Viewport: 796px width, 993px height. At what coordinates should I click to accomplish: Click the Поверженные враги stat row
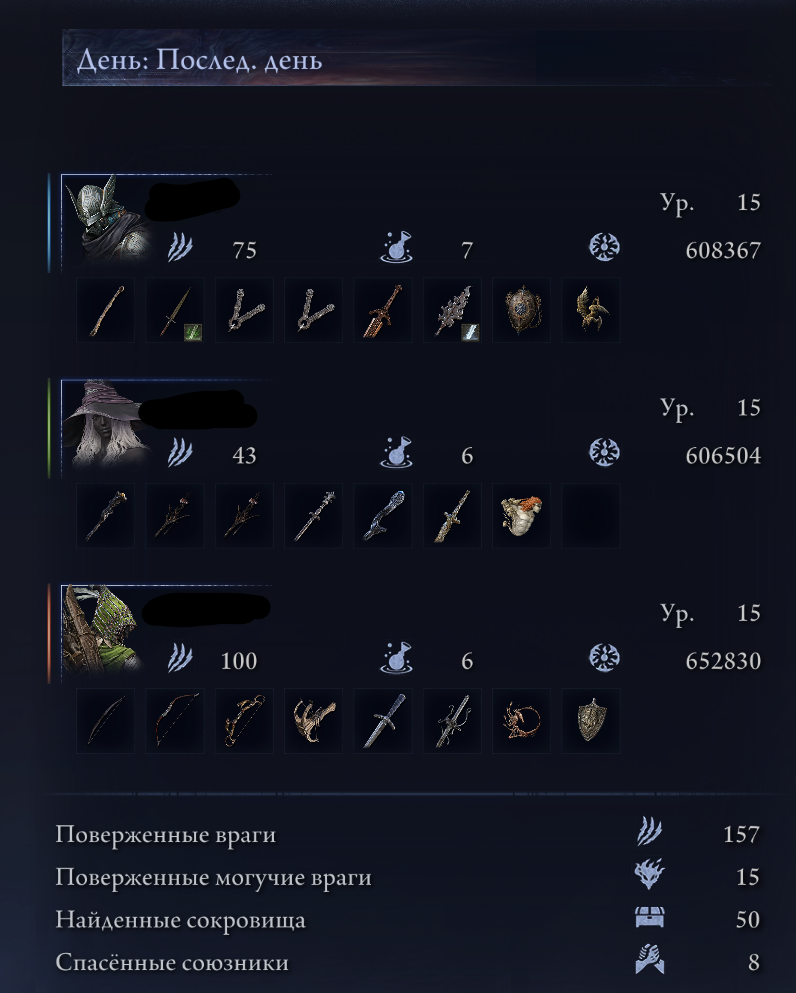tap(407, 834)
